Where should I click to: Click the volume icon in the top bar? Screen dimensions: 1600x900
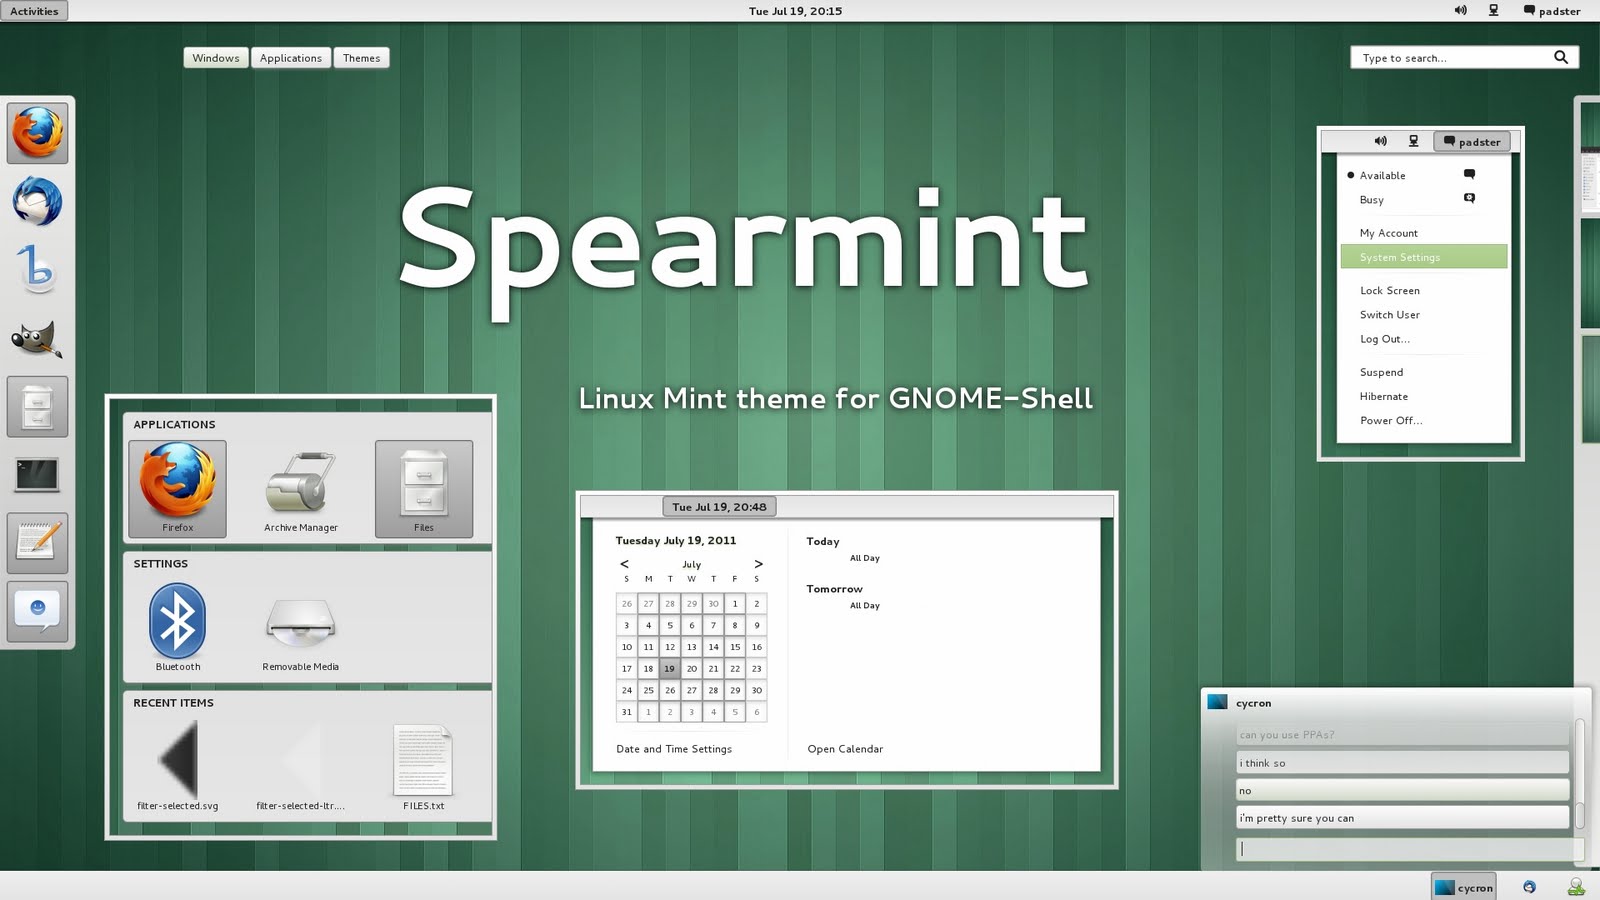pyautogui.click(x=1460, y=11)
